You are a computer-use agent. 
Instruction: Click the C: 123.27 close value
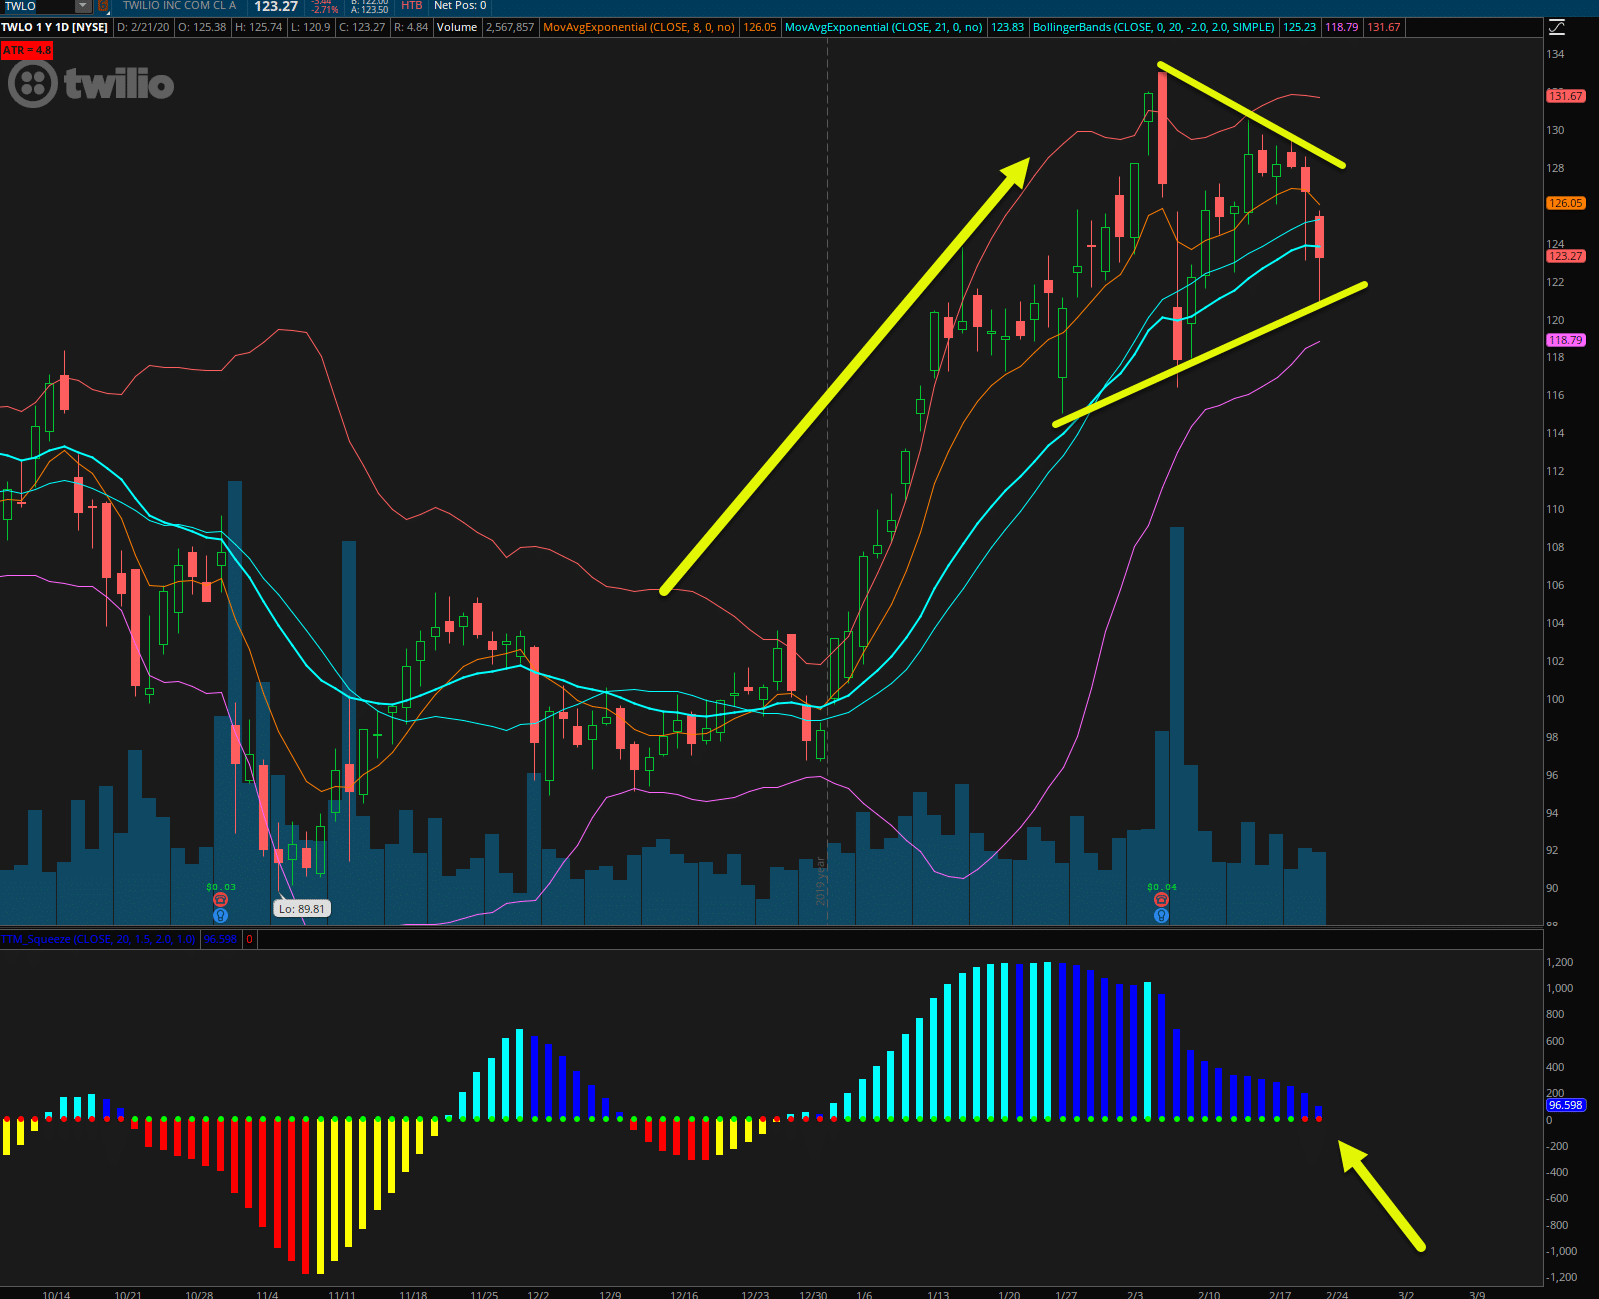pos(362,27)
